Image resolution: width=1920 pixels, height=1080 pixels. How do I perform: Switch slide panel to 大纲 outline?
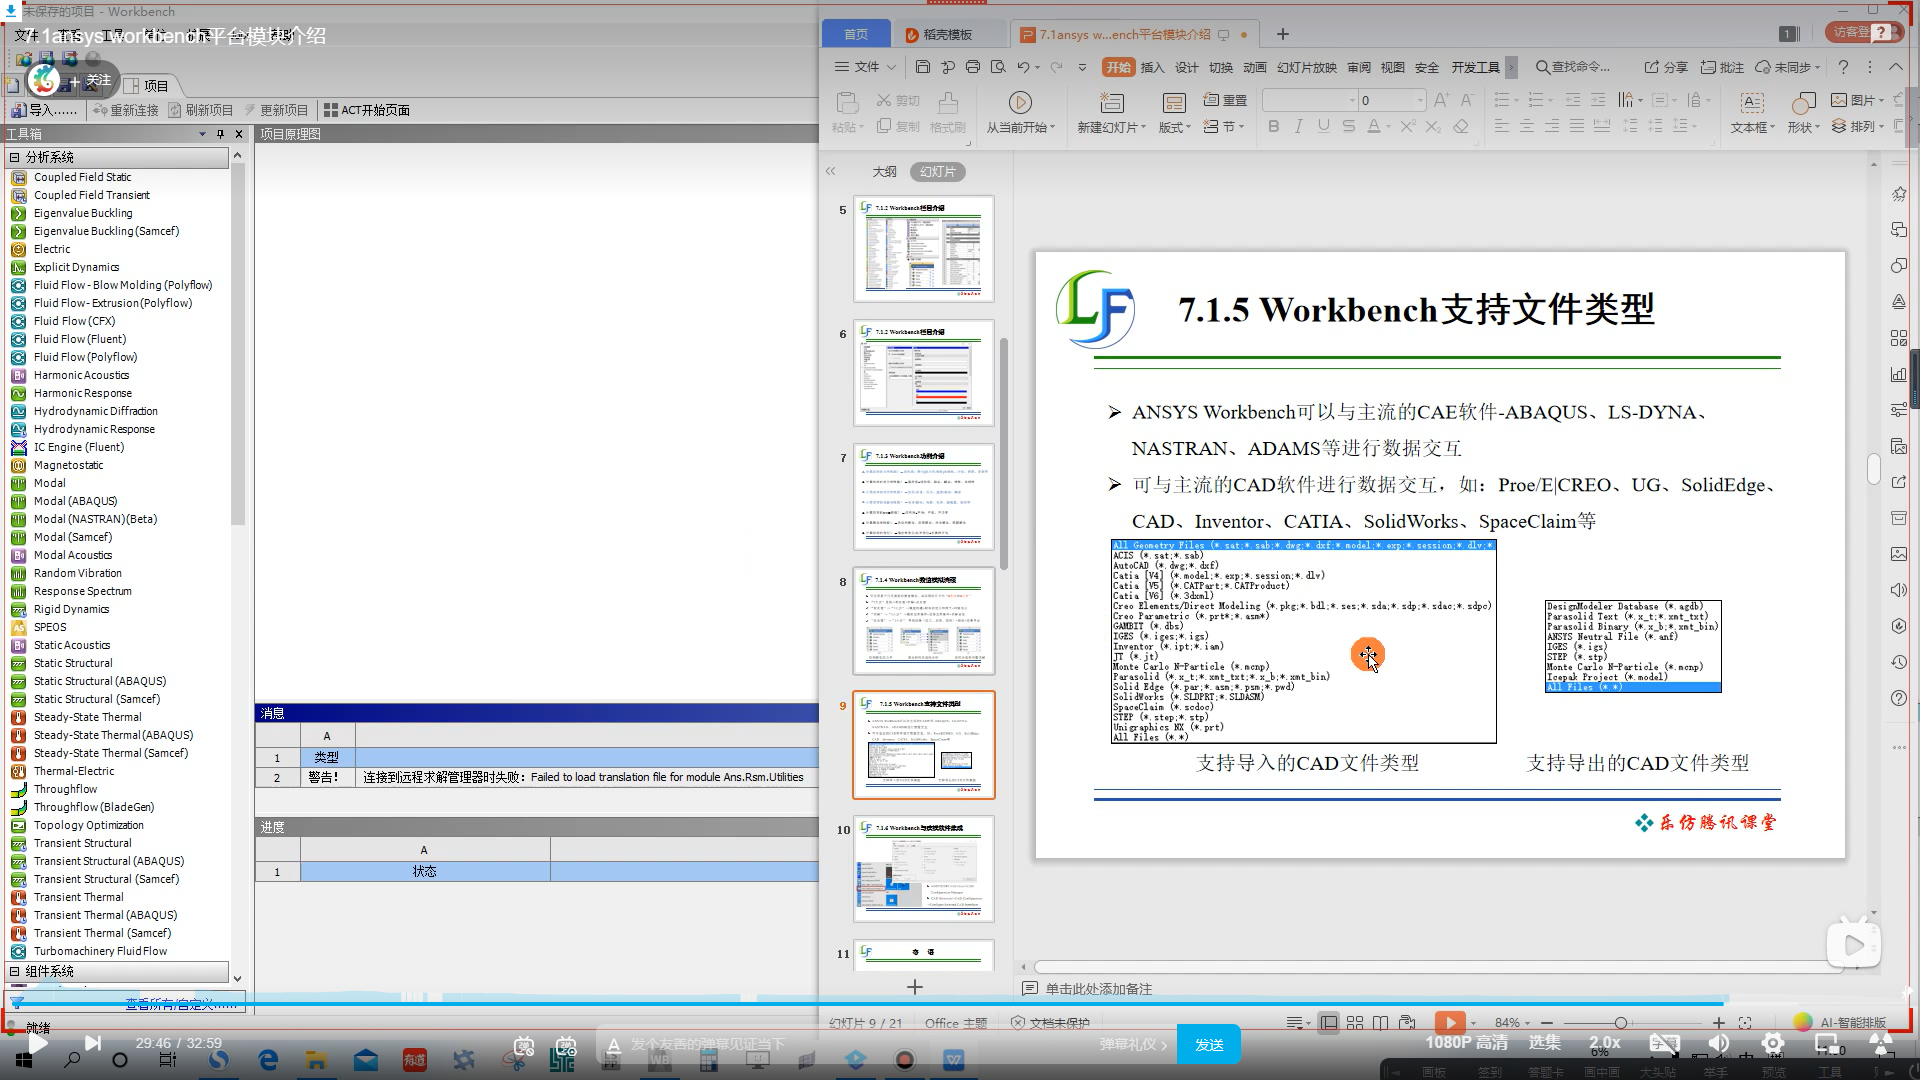pyautogui.click(x=884, y=172)
